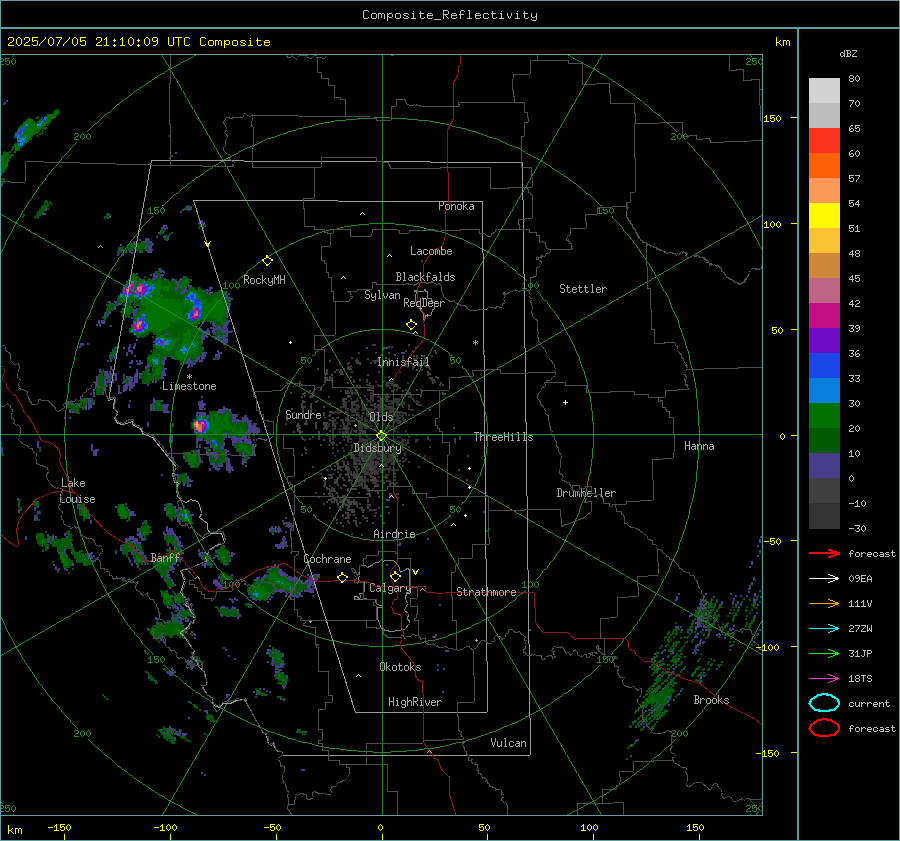The height and width of the screenshot is (841, 900).
Task: Click the dBZ legend heading
Action: click(x=848, y=53)
